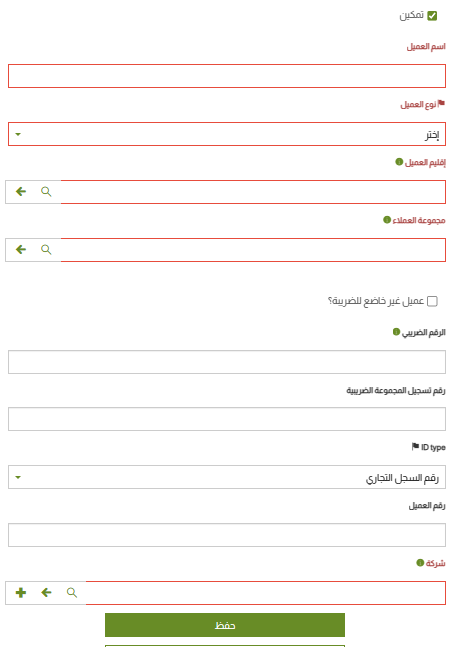Check the عميل غير خاضع للضريبة checkbox
This screenshot has height=647, width=453.
(x=432, y=301)
